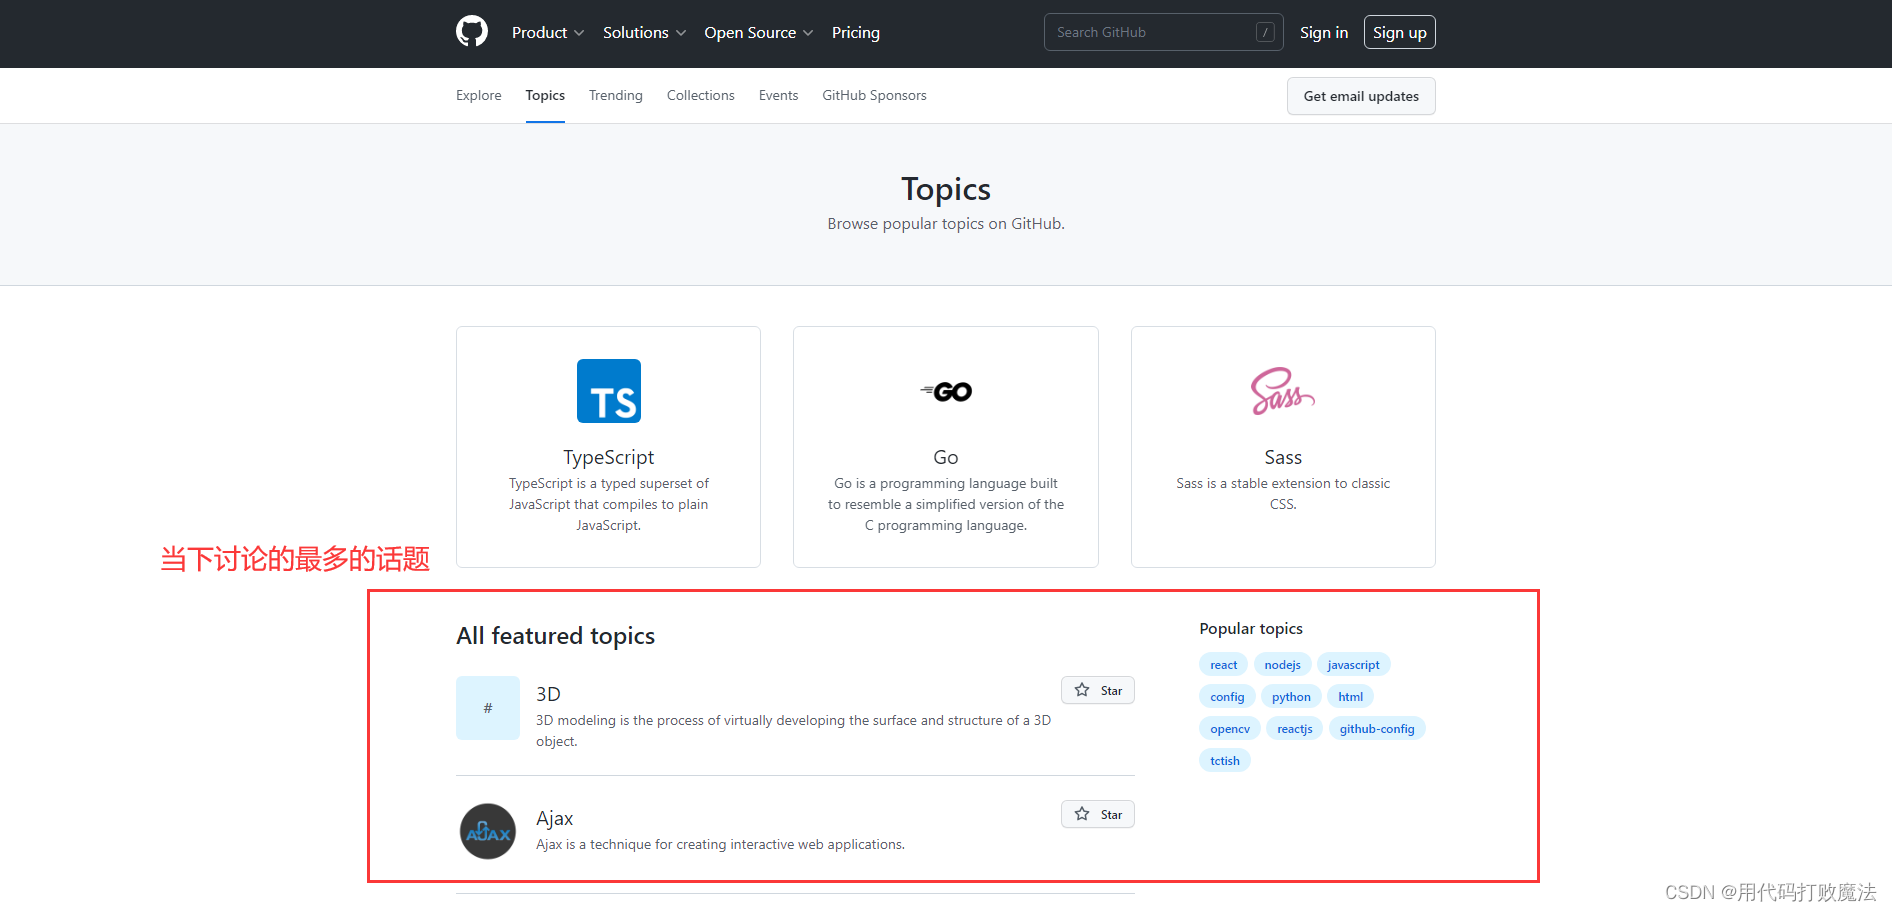Image resolution: width=1892 pixels, height=912 pixels.
Task: Click the slash shortcut icon in search box
Action: (1265, 32)
